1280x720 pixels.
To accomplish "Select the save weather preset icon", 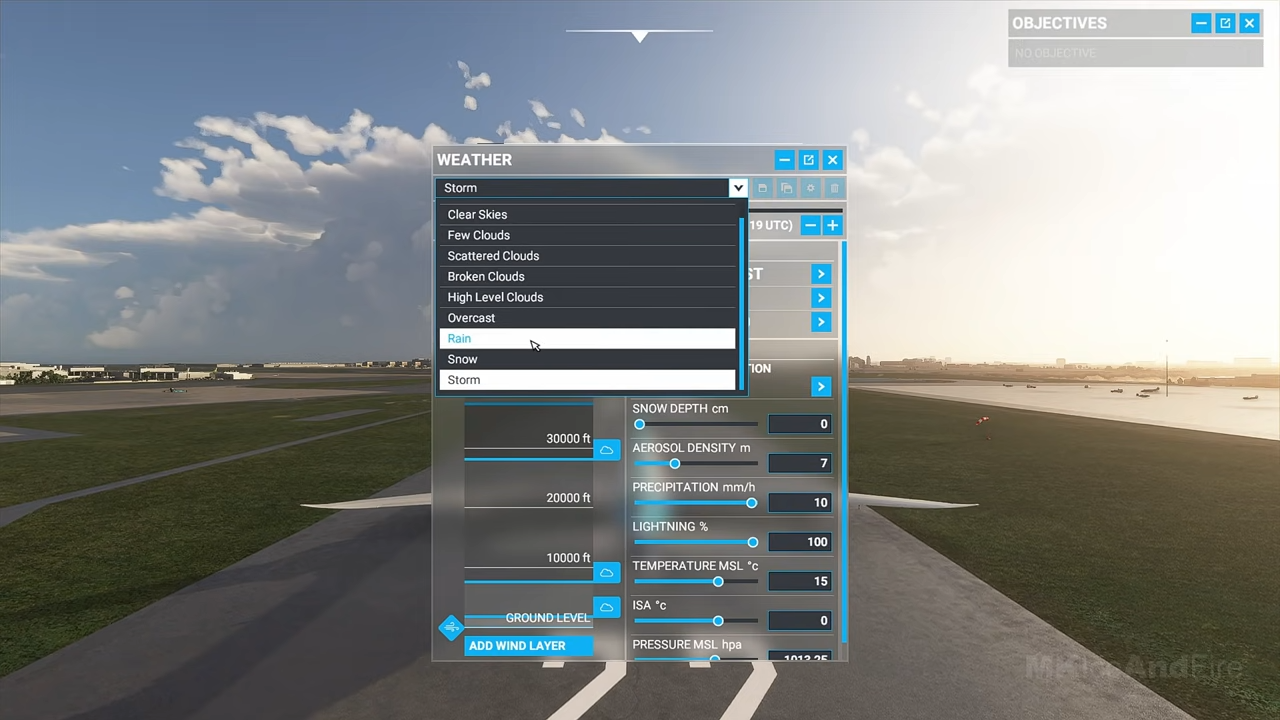I will [762, 188].
